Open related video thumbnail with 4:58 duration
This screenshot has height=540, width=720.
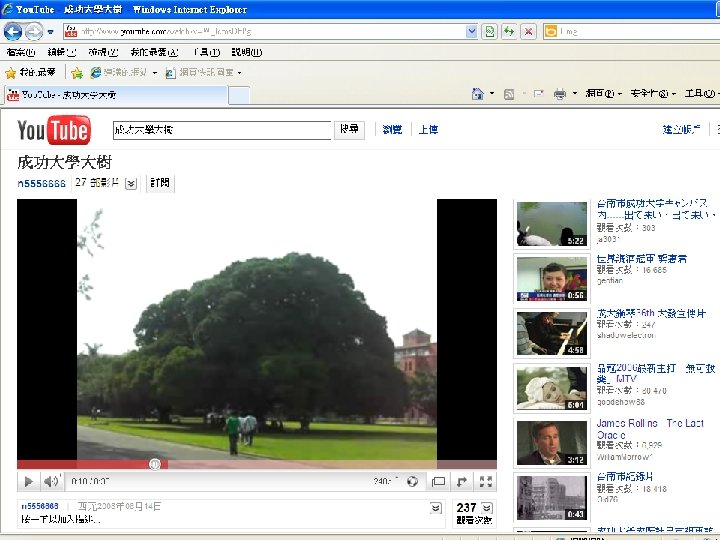click(x=551, y=333)
